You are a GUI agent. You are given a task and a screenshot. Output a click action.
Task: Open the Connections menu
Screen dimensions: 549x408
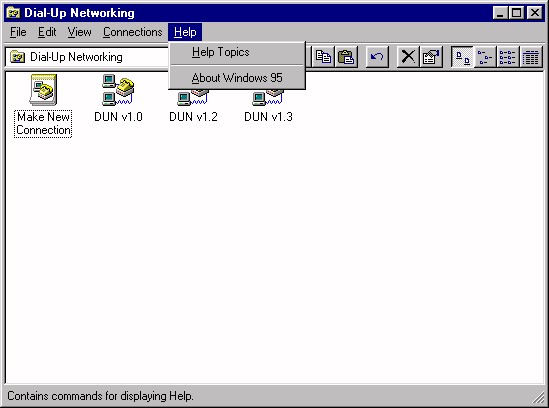[x=132, y=32]
